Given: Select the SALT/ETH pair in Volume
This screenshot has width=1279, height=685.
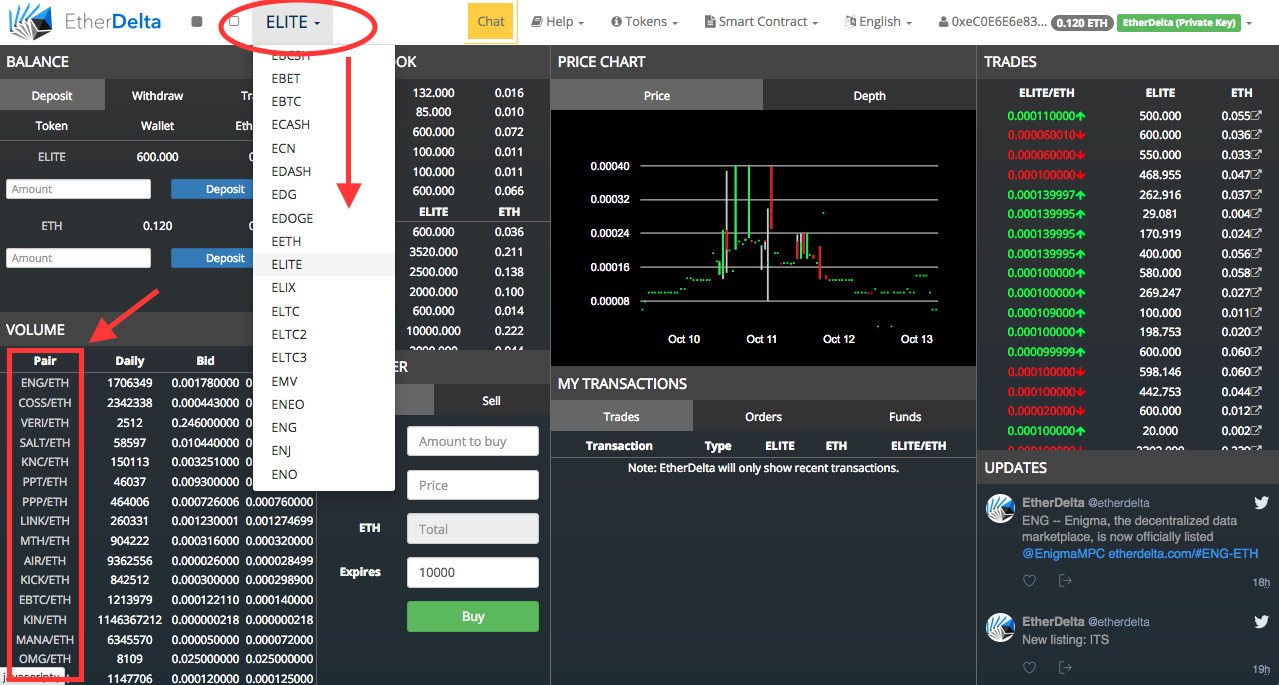Looking at the screenshot, I should 45,442.
